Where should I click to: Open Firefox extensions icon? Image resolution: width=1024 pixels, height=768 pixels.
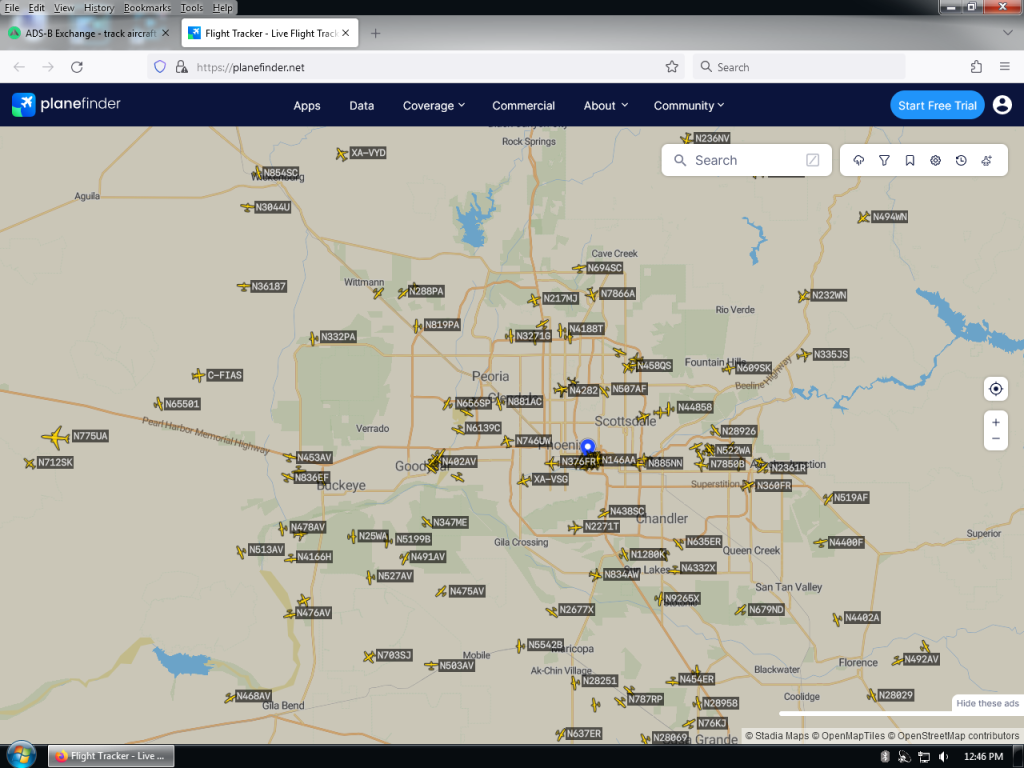tap(976, 67)
